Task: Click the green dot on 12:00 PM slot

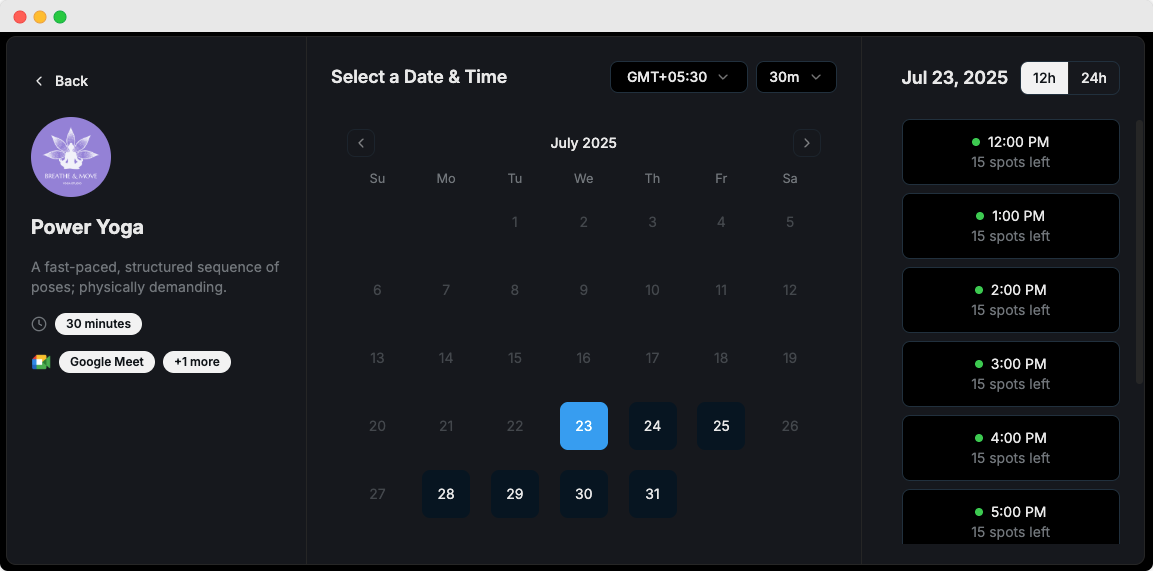Action: tap(977, 142)
